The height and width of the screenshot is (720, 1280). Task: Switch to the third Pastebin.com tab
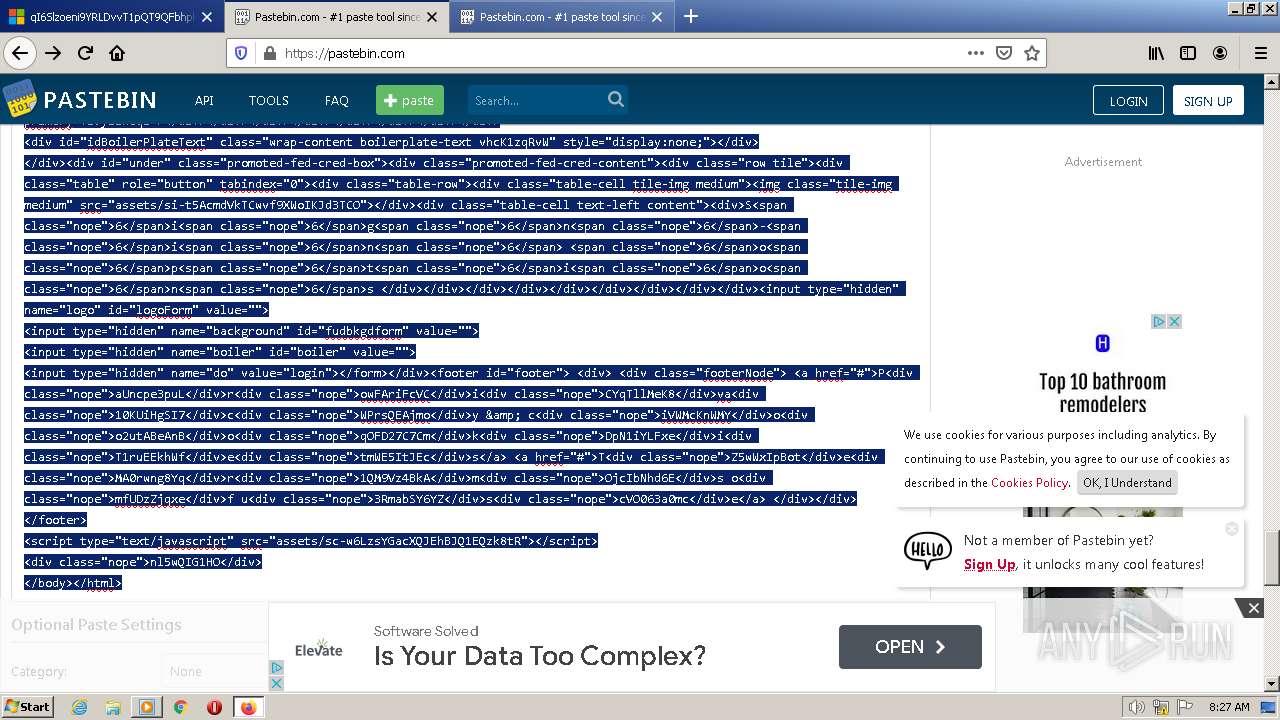click(561, 17)
